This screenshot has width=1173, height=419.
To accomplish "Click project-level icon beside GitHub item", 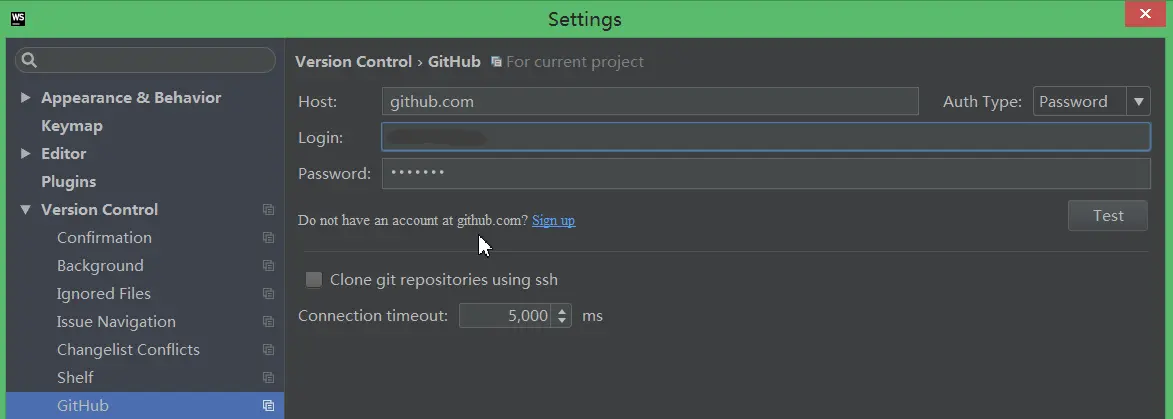I will pyautogui.click(x=268, y=406).
